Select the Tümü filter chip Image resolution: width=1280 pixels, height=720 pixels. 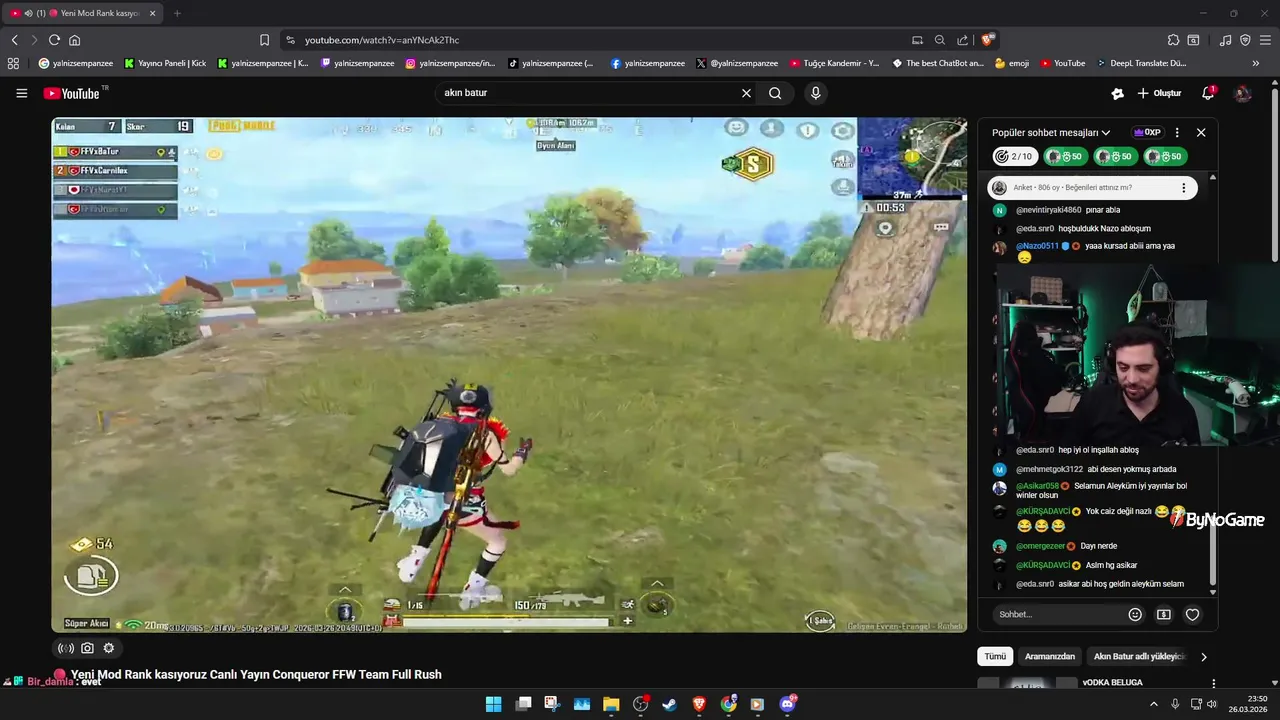[995, 656]
